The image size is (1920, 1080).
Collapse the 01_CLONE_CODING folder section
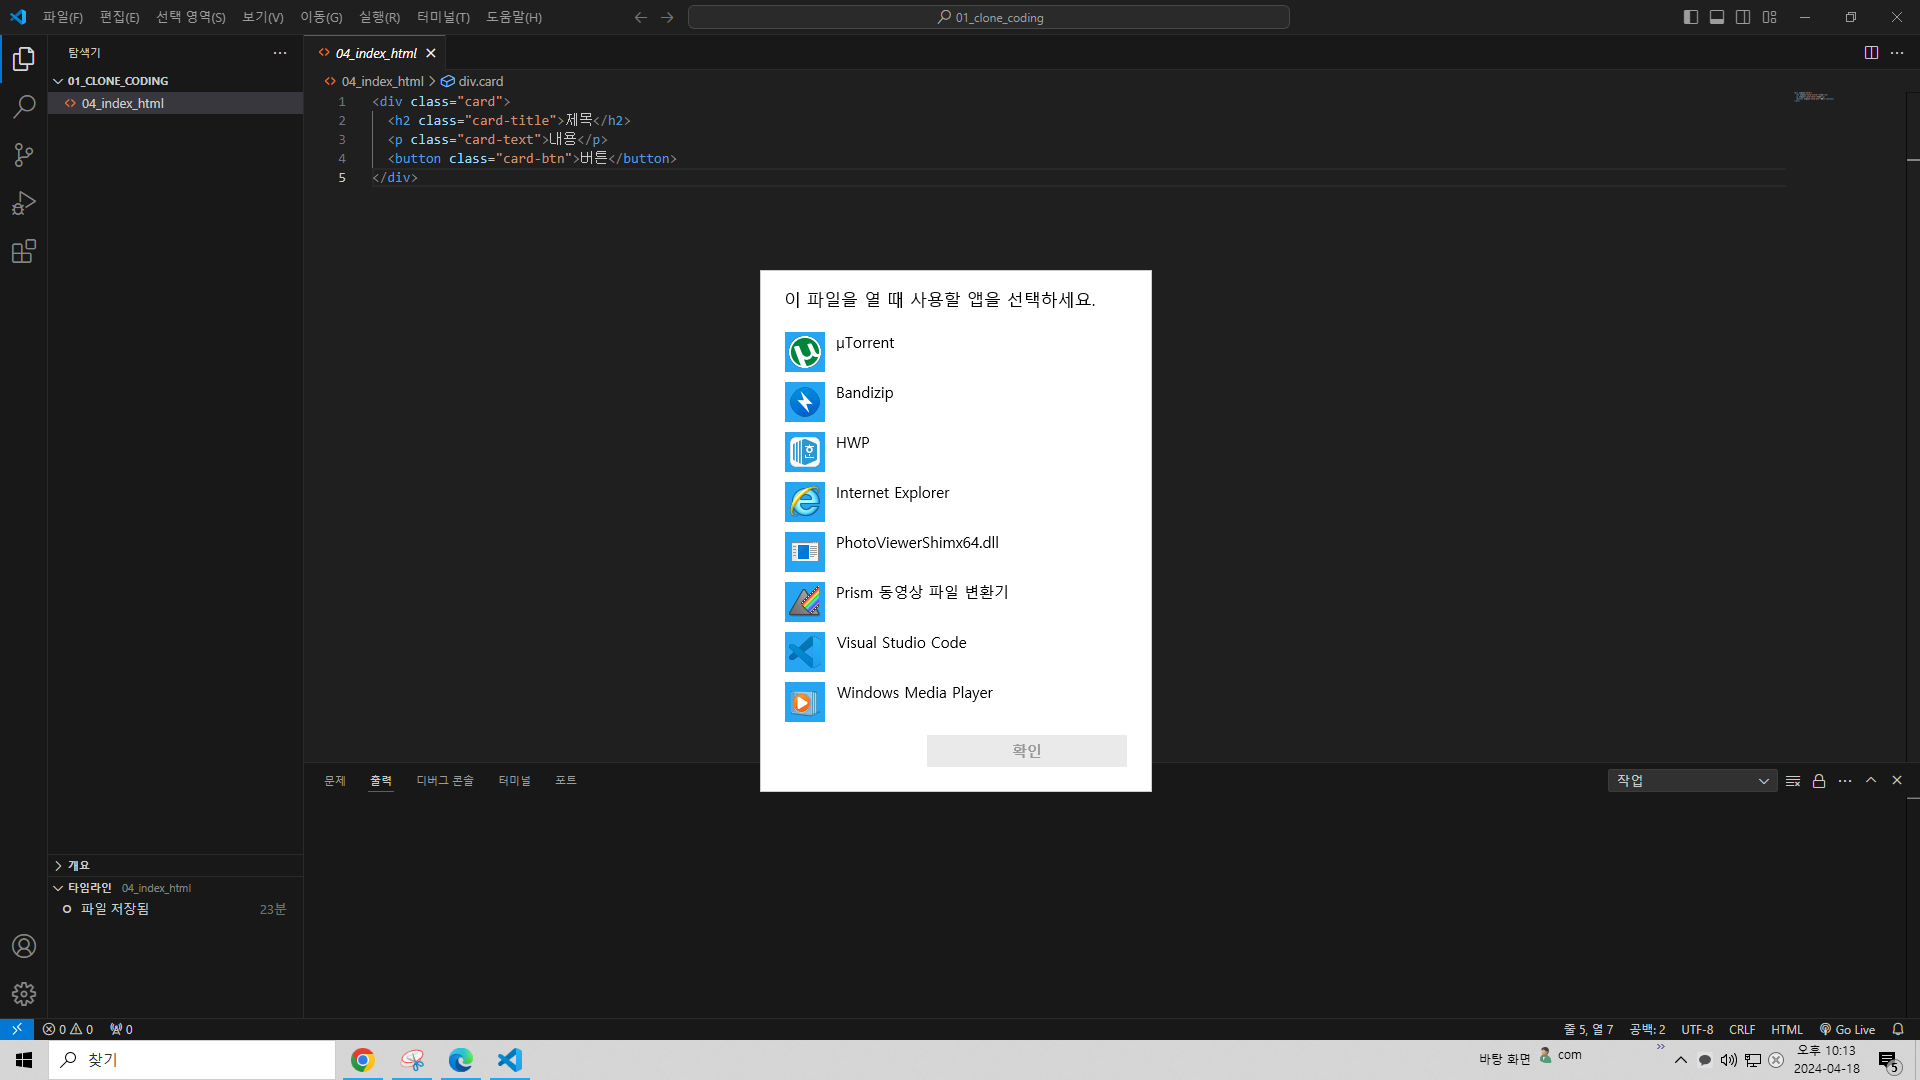175,81
